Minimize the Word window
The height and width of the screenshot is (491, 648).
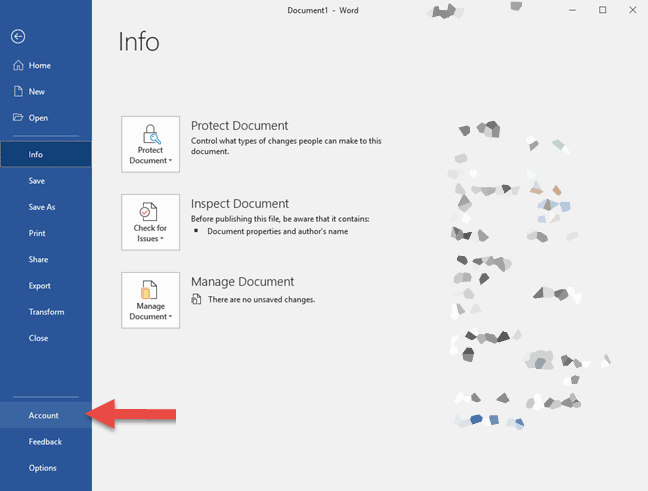pyautogui.click(x=572, y=10)
